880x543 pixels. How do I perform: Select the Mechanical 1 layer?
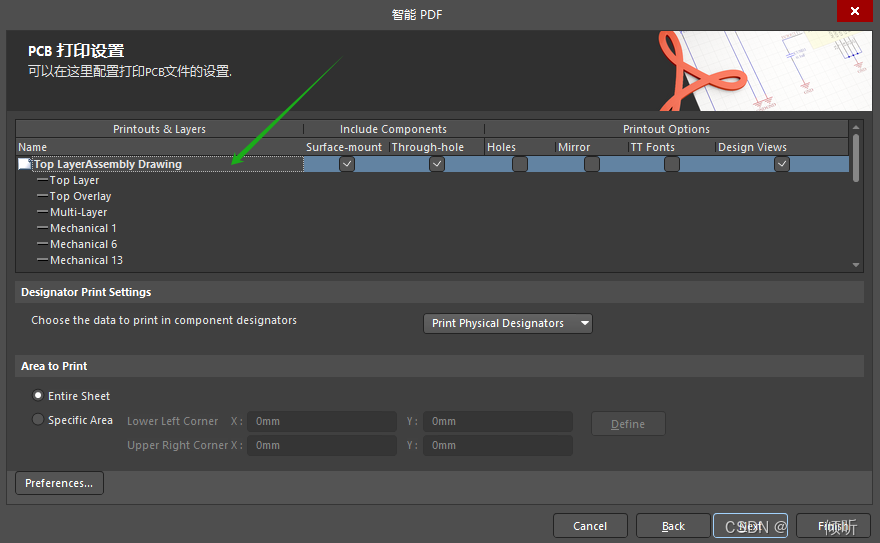coord(83,228)
